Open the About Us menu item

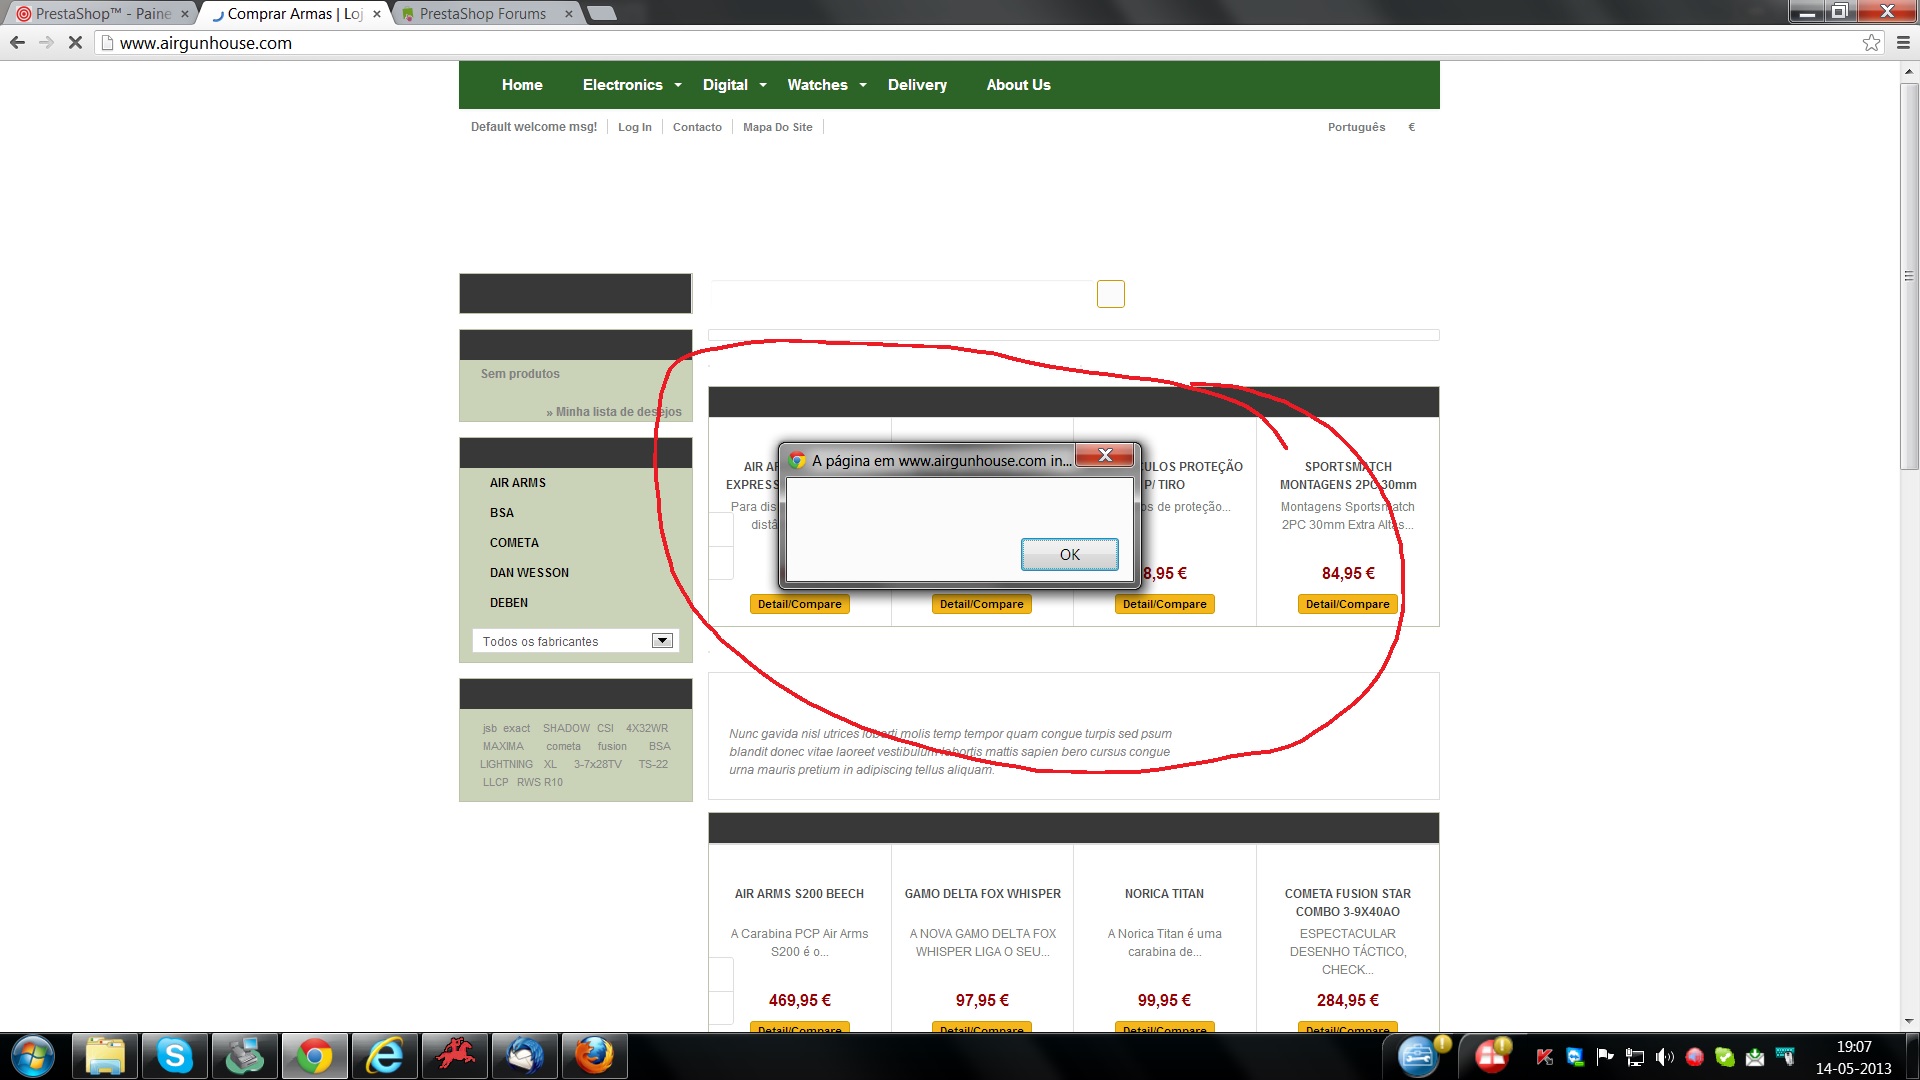click(1018, 85)
